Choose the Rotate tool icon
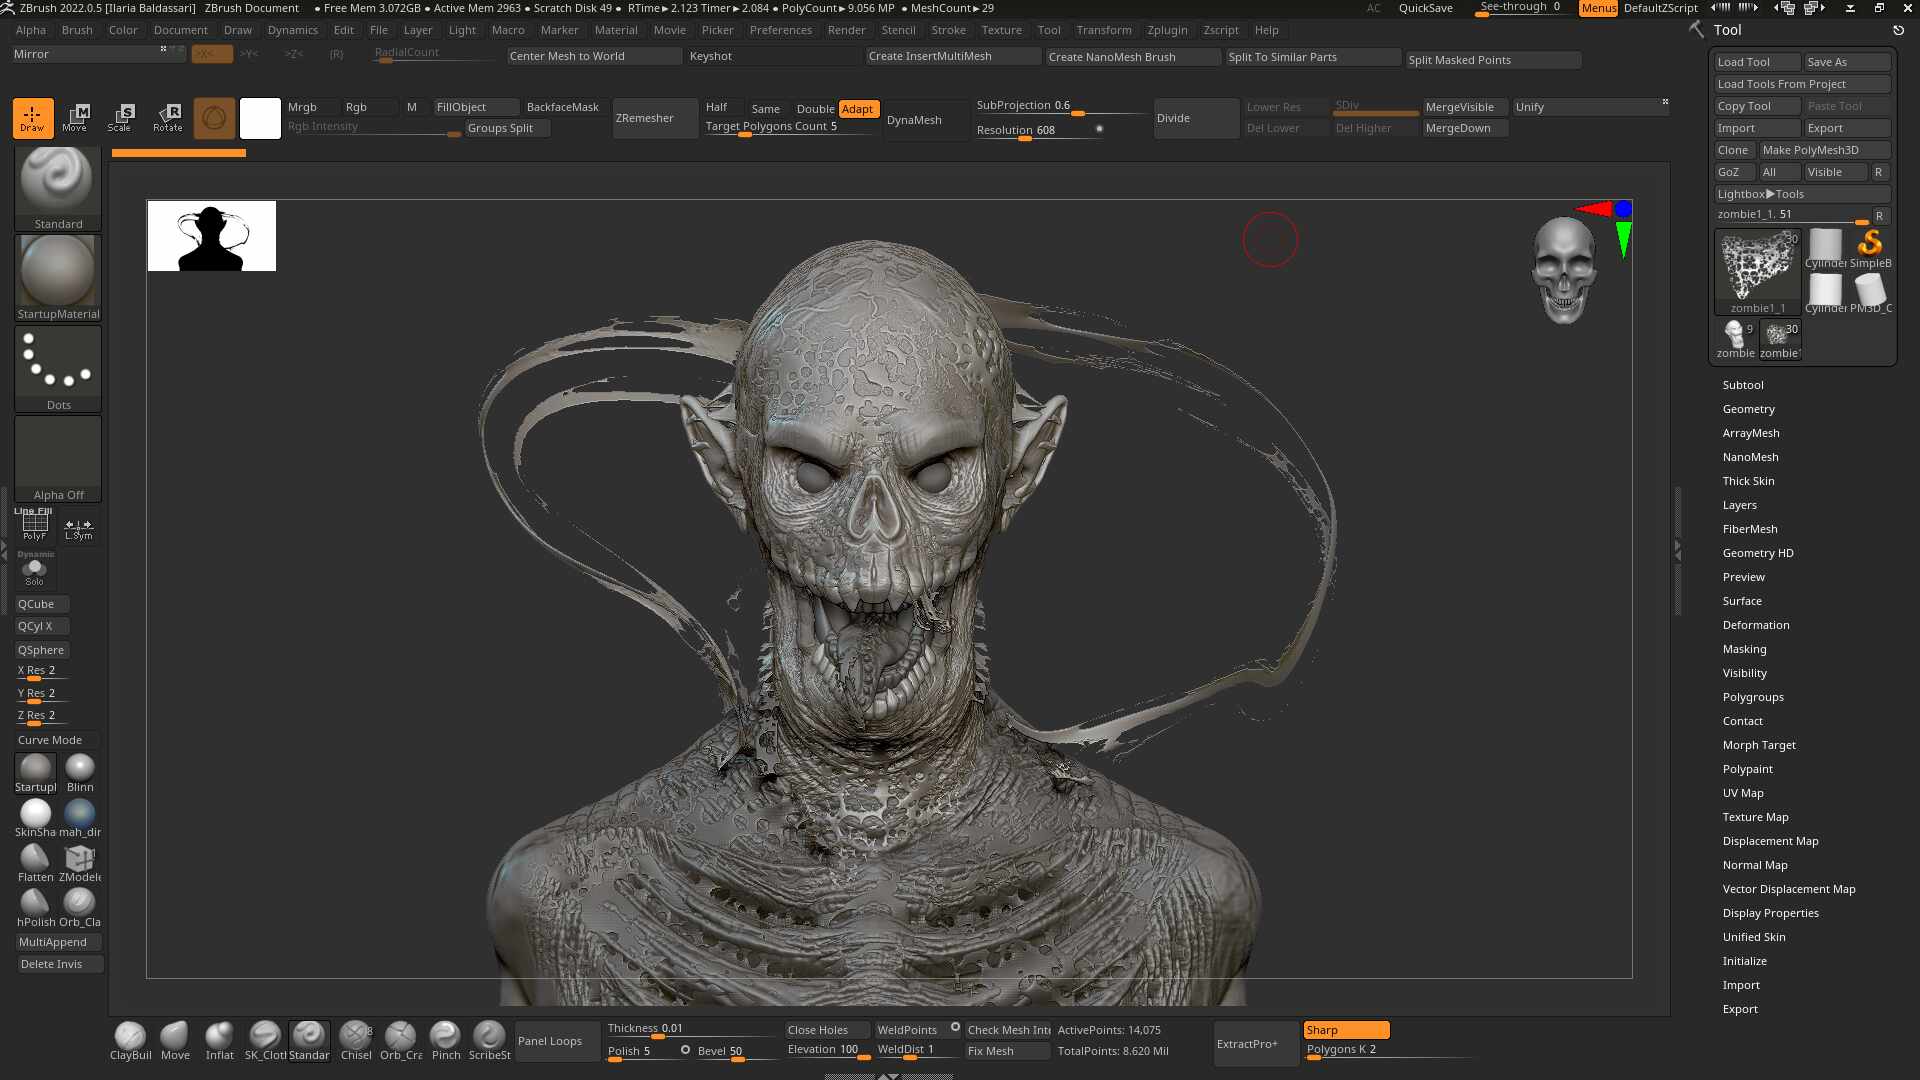Image resolution: width=1920 pixels, height=1080 pixels. tap(167, 118)
